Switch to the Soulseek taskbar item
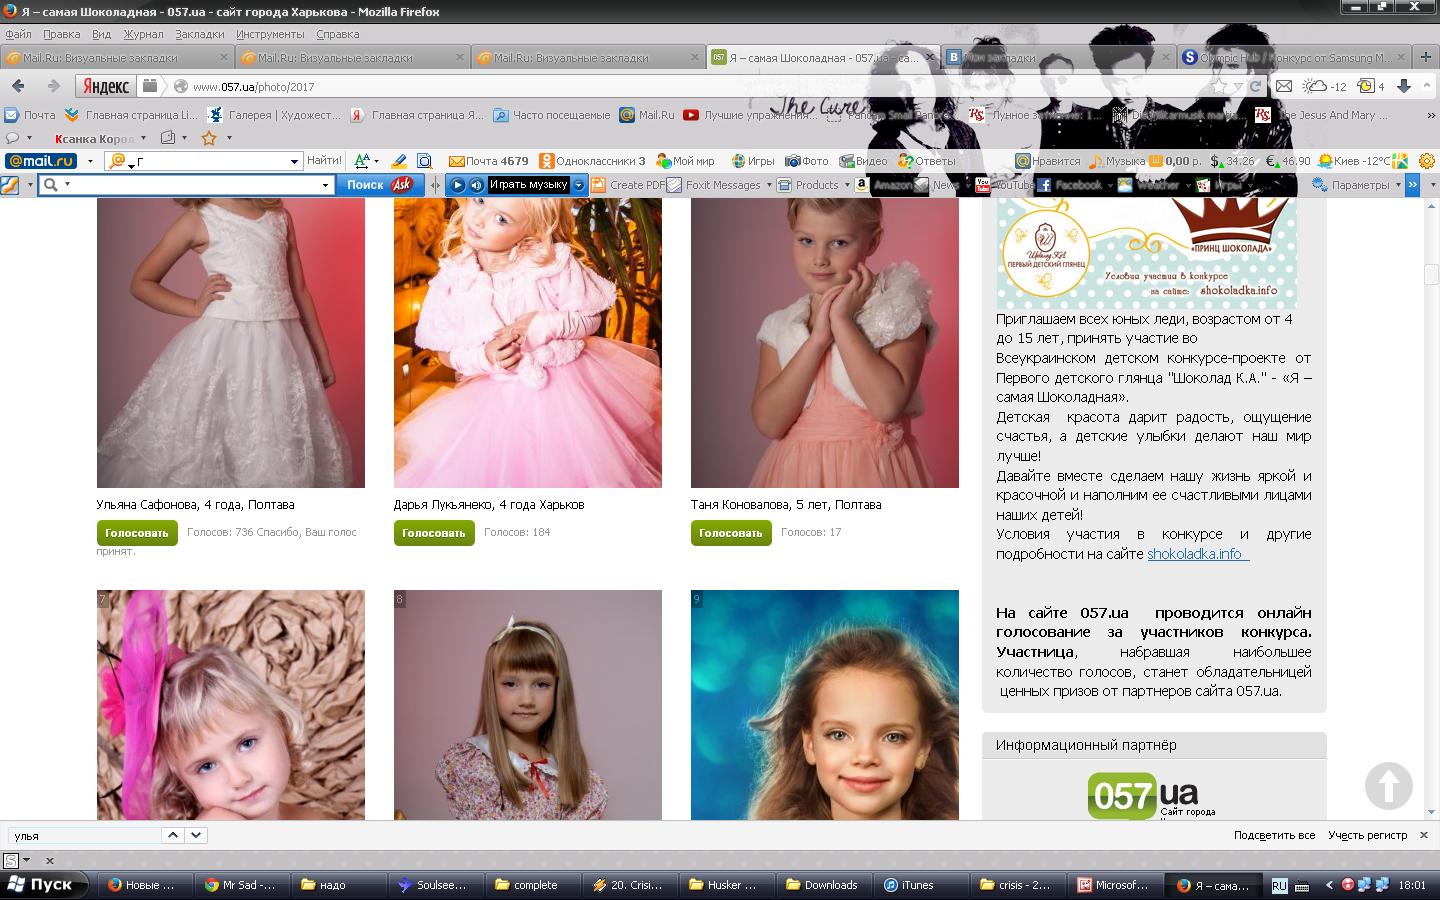The image size is (1440, 900). pos(436,885)
